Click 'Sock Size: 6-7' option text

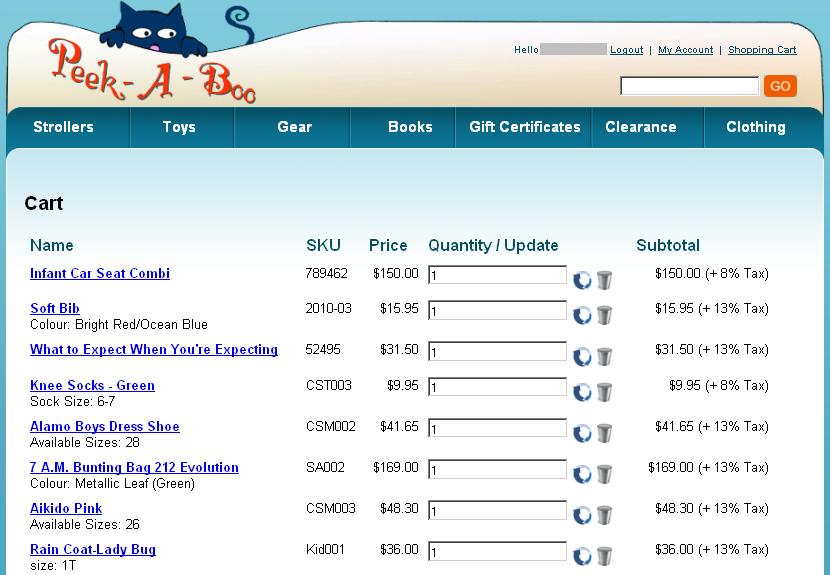pyautogui.click(x=73, y=401)
